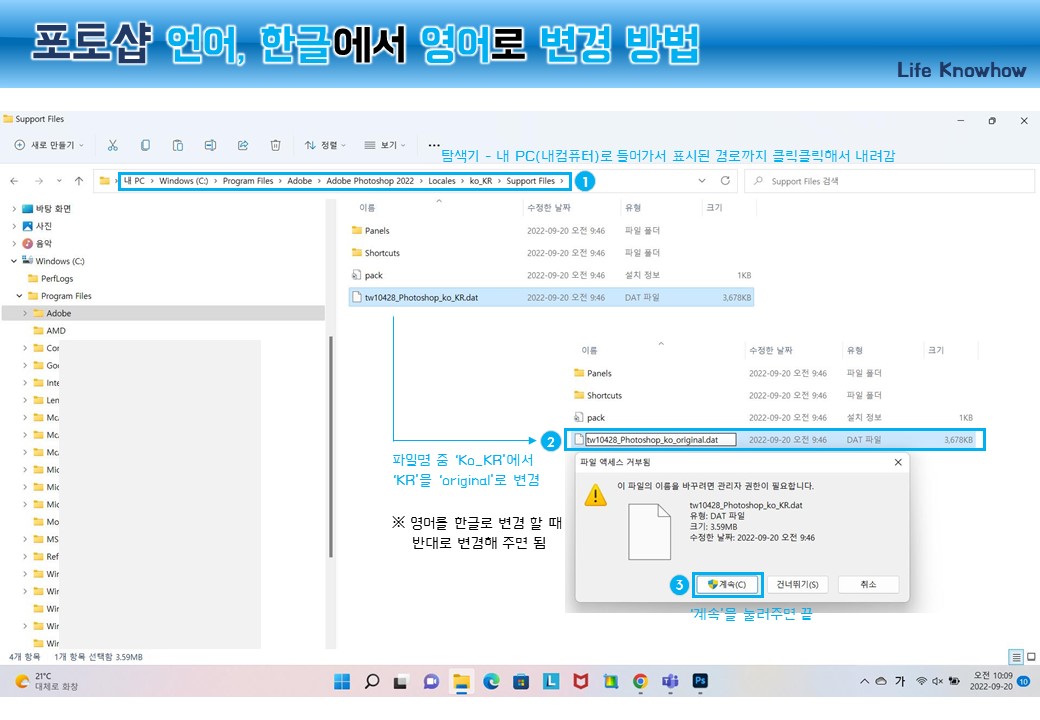Click the volume icon in system tray
The height and width of the screenshot is (720, 1040).
(x=937, y=681)
